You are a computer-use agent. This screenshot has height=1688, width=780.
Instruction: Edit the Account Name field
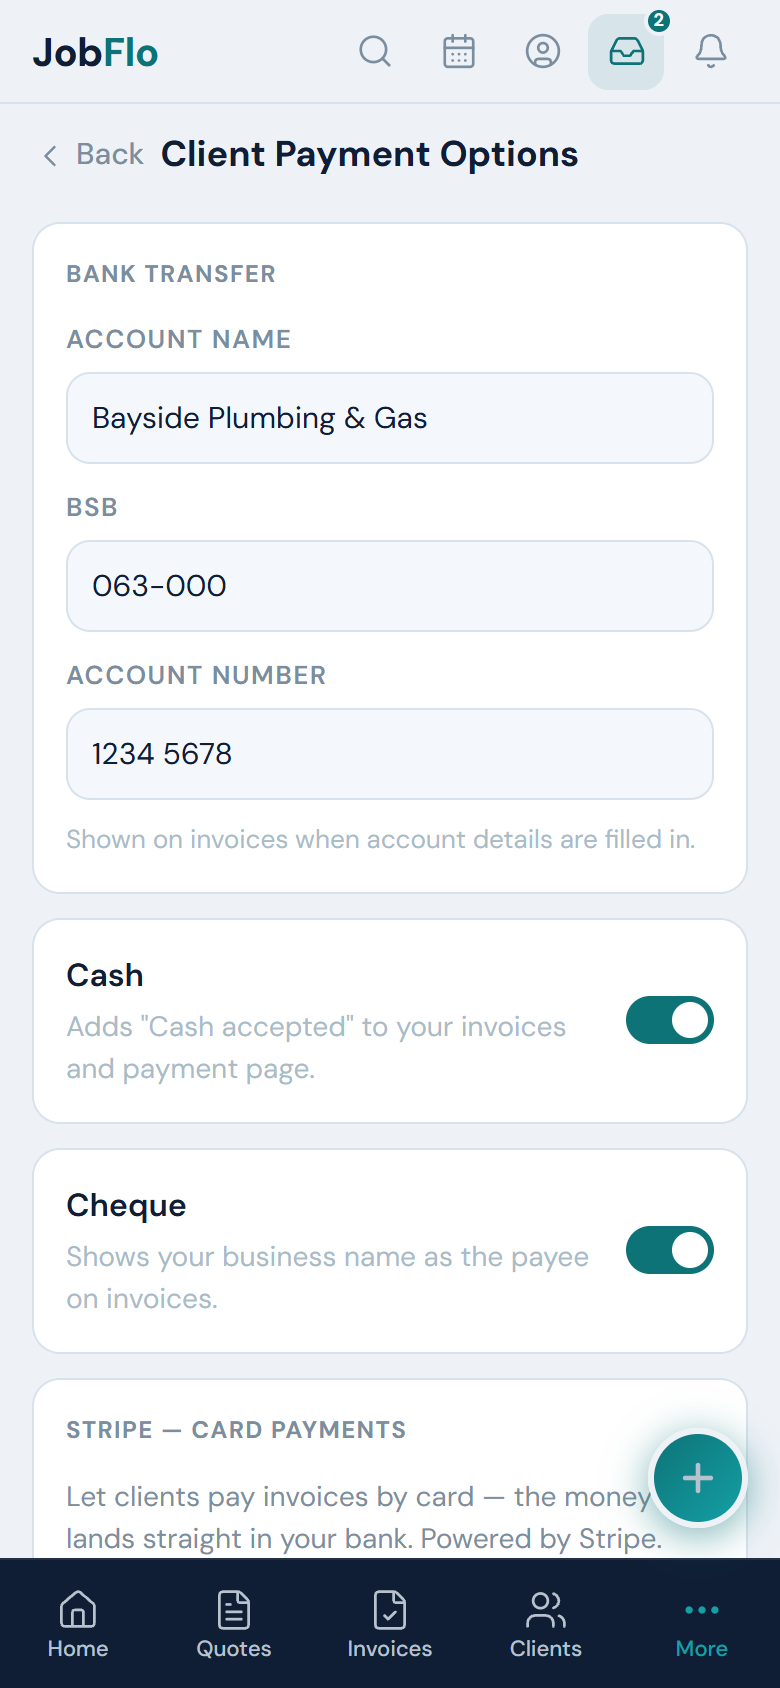click(390, 418)
